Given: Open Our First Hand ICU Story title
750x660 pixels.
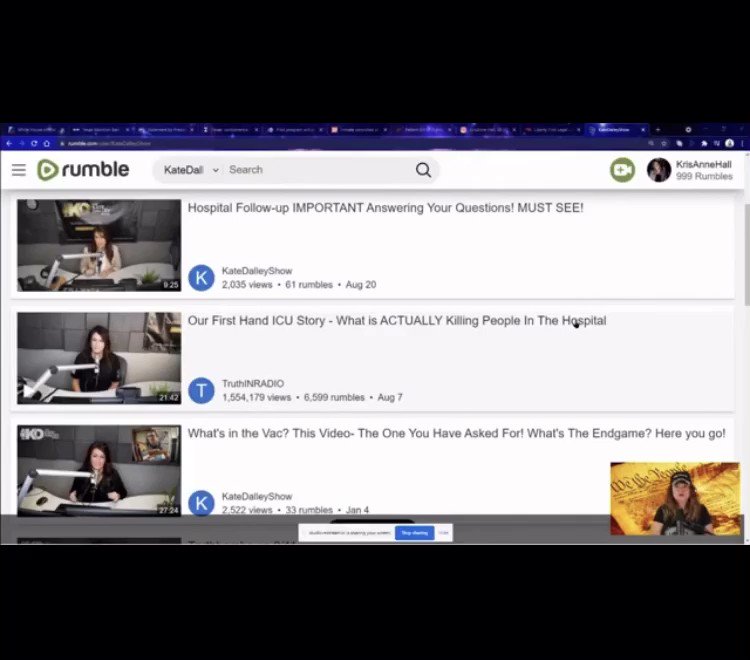Looking at the screenshot, I should tap(397, 321).
